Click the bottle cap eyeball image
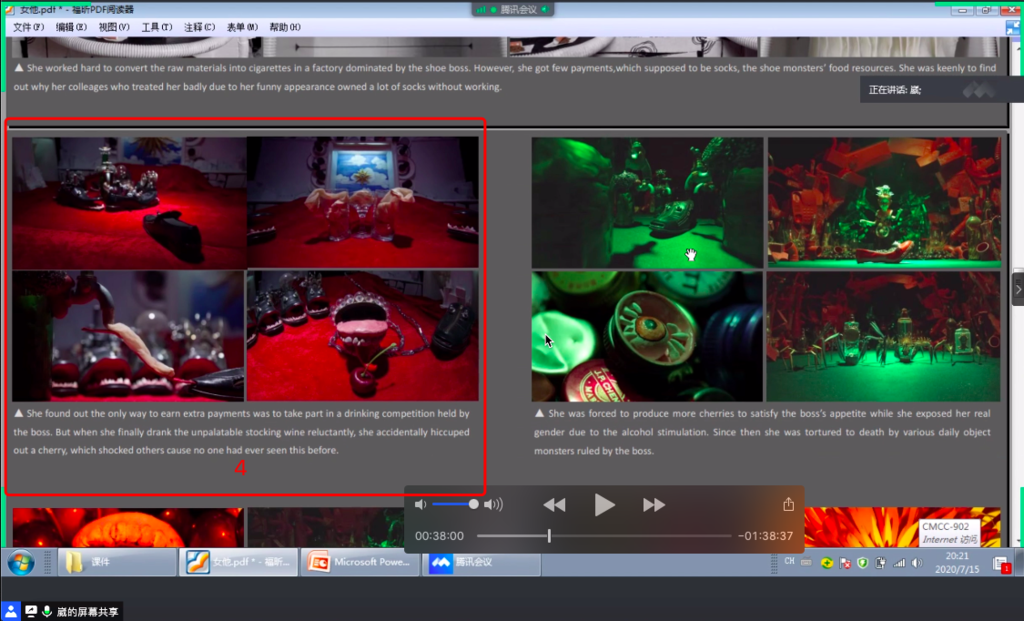 coord(647,336)
